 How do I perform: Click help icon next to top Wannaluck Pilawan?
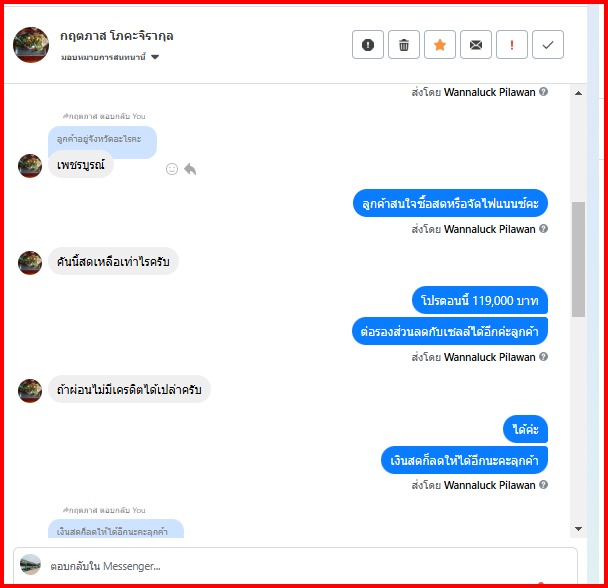pos(544,92)
